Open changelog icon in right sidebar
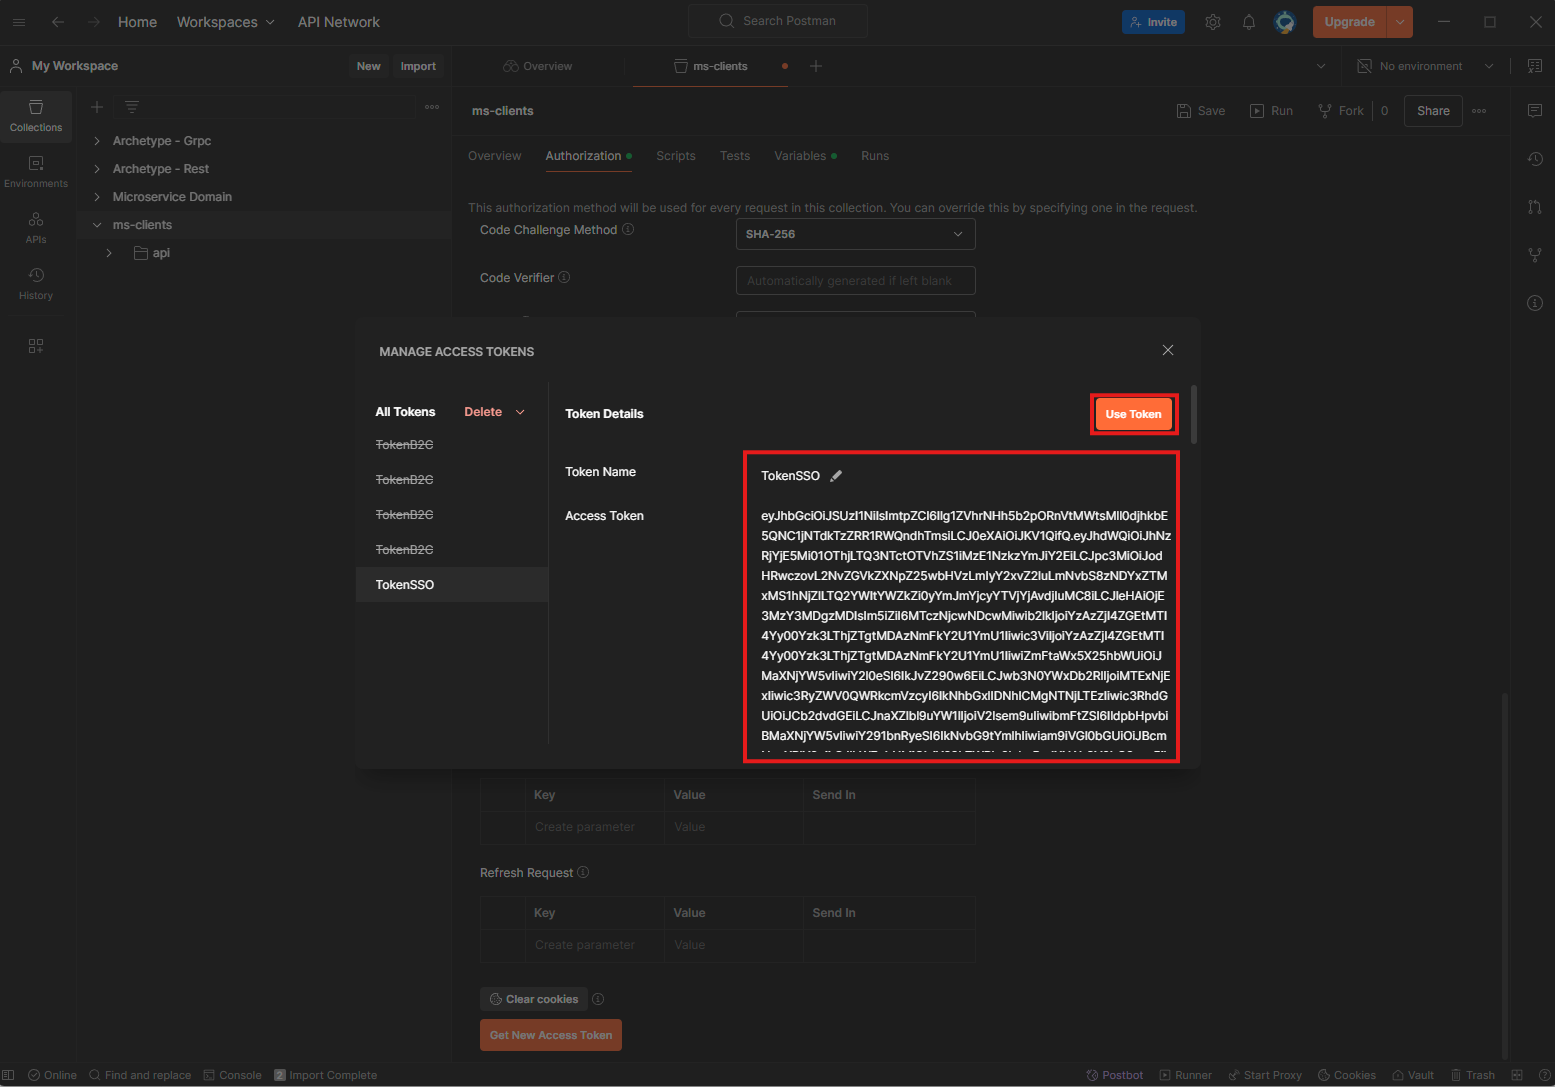The height and width of the screenshot is (1087, 1555). point(1535,159)
